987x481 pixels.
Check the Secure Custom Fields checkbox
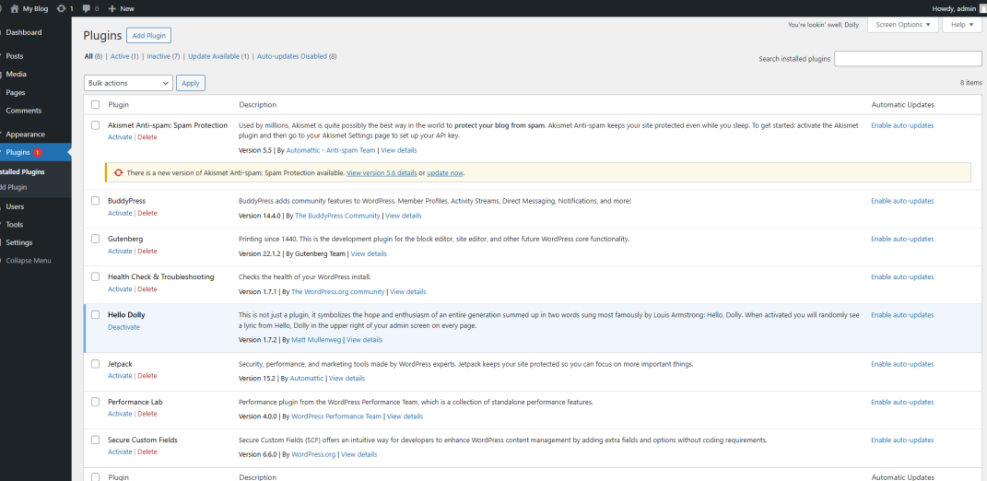95,439
